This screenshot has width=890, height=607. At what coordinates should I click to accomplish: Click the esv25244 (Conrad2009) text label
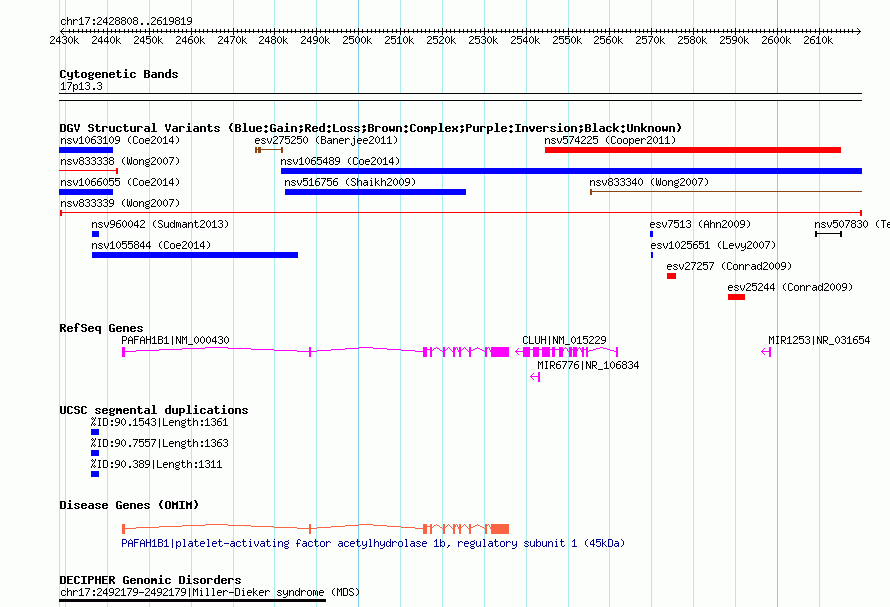(x=790, y=287)
